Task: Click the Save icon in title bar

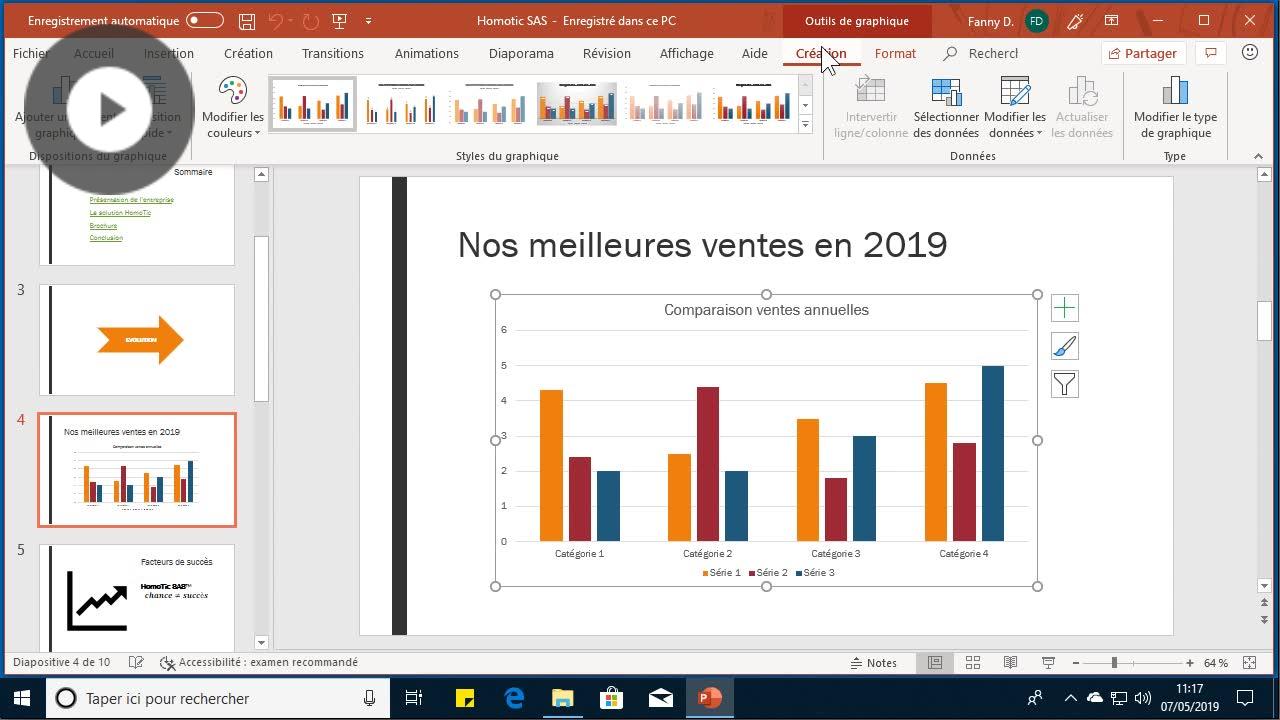Action: click(246, 21)
